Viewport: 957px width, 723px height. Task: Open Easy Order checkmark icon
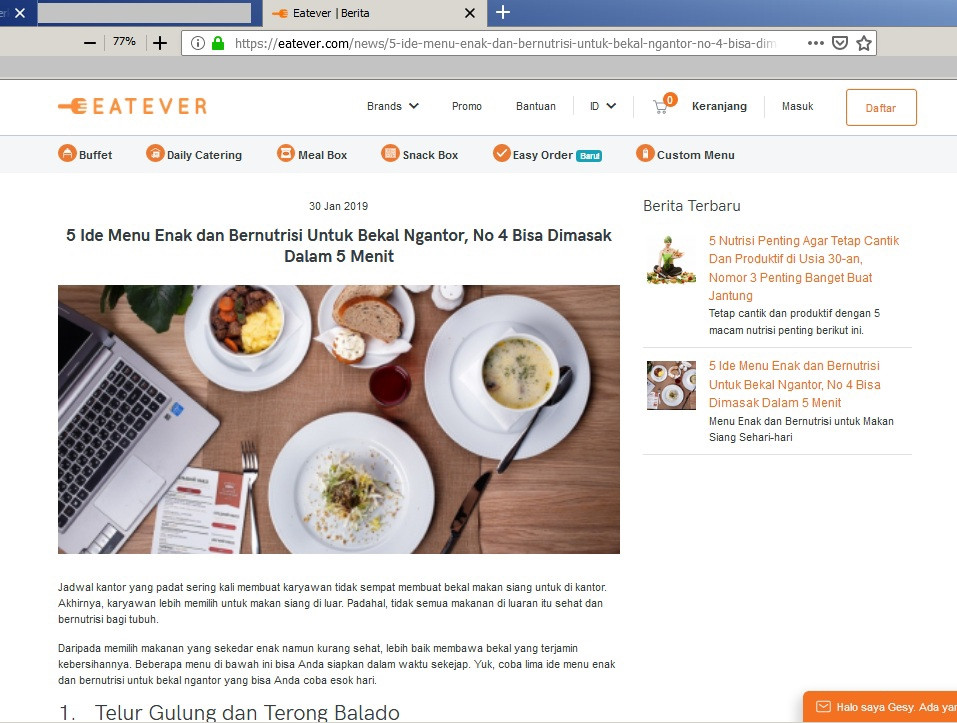(502, 153)
